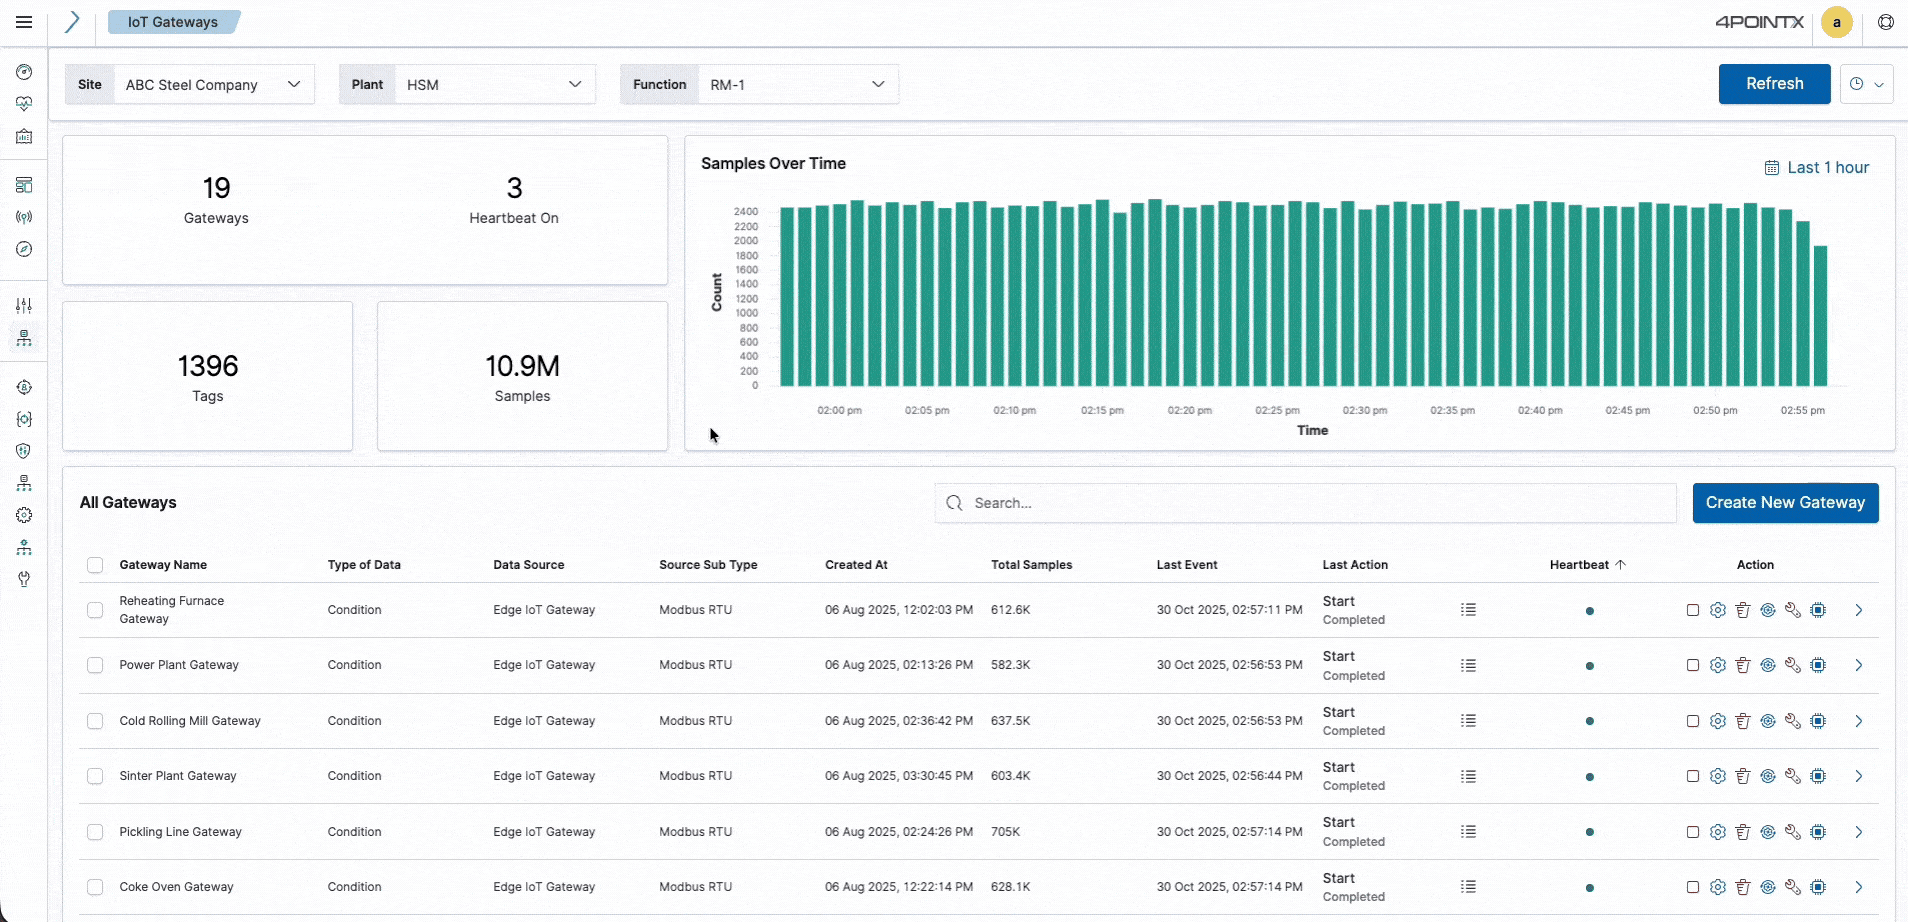
Task: Click the IoT Gateways breadcrumb tab
Action: coord(172,21)
